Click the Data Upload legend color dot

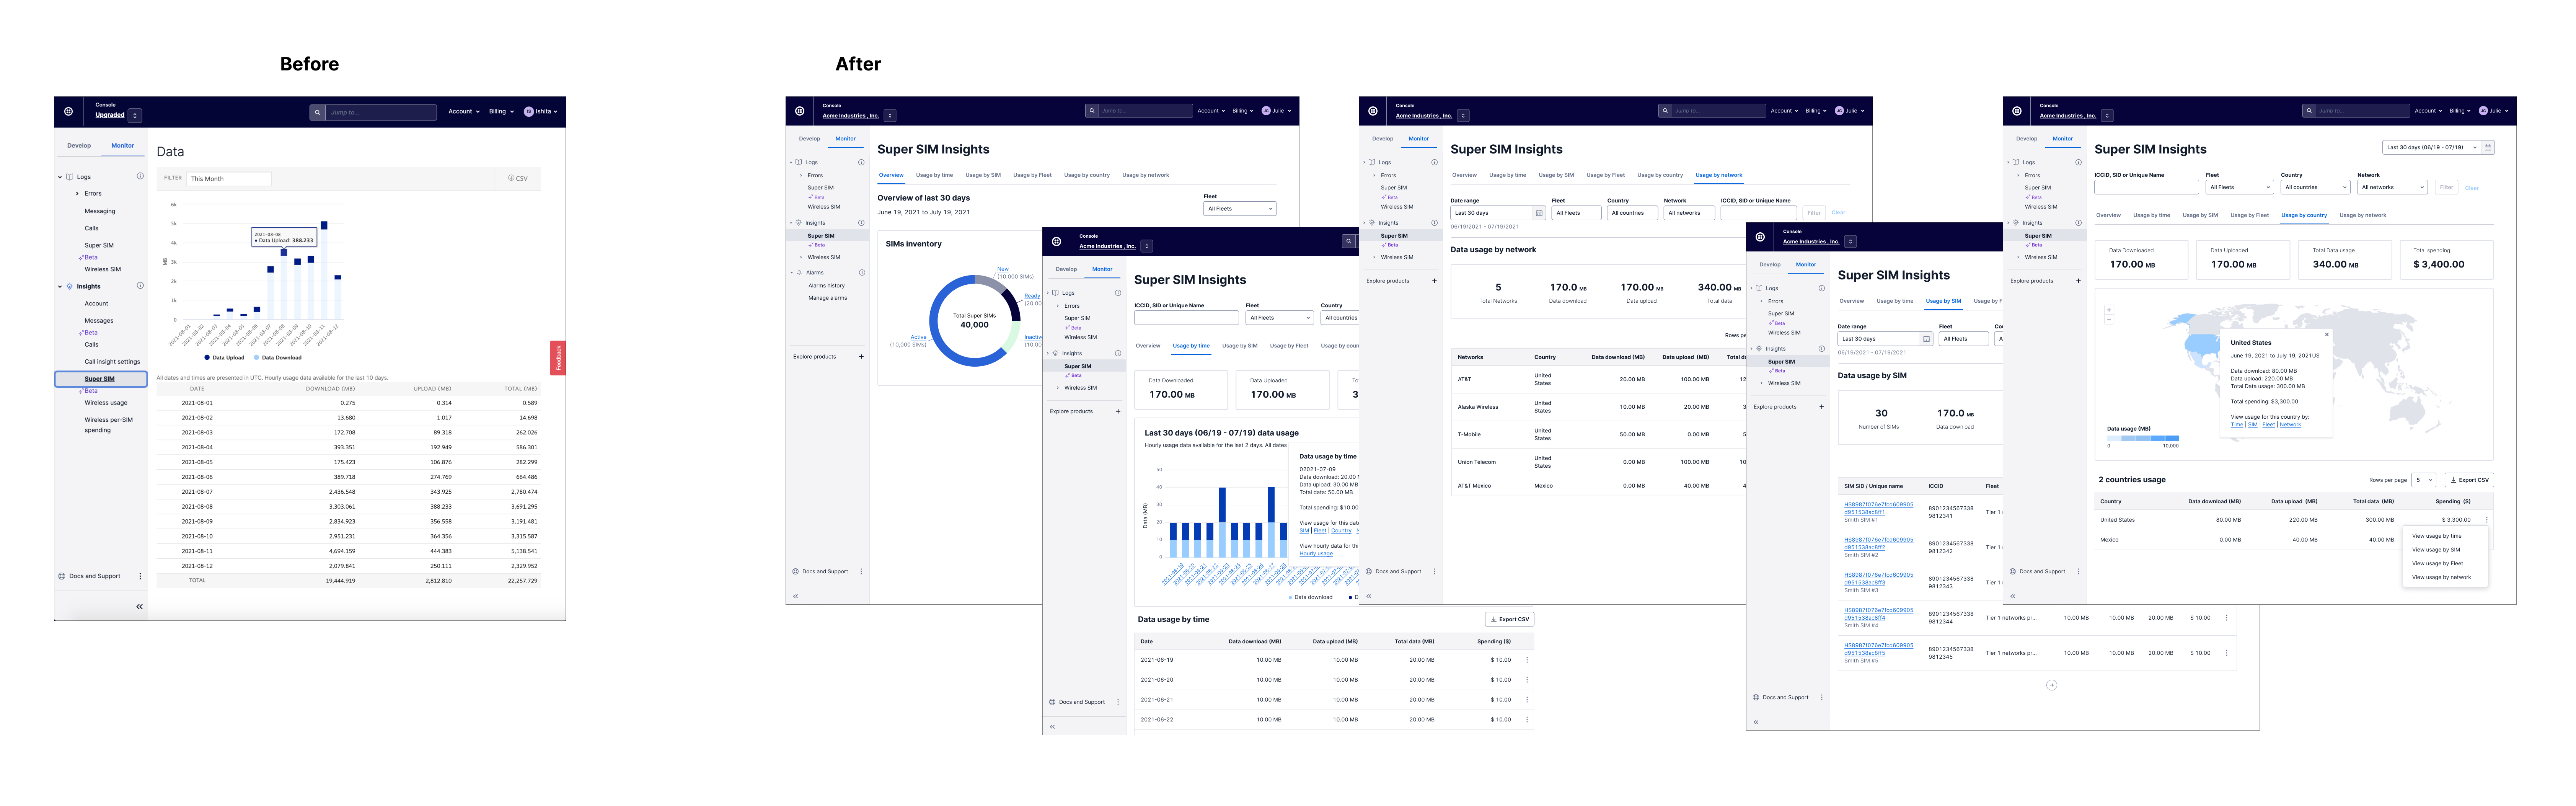pos(207,357)
